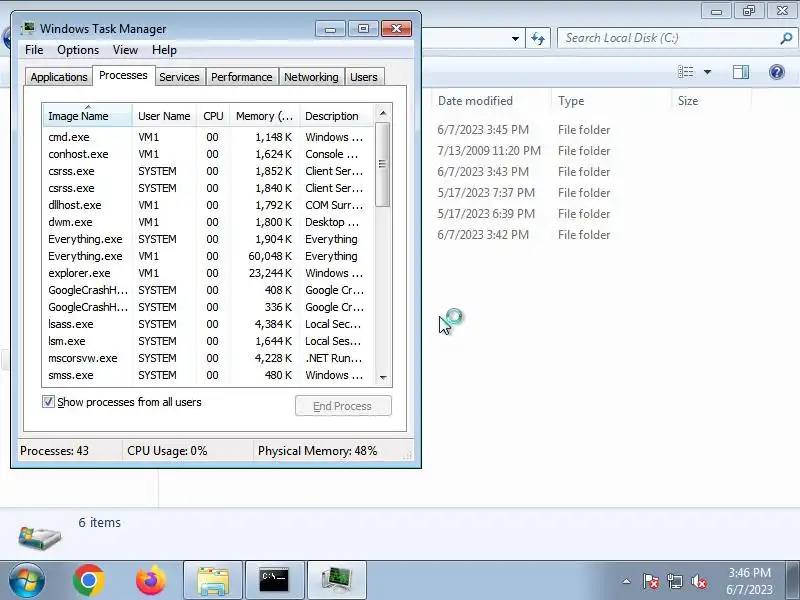
Task: Toggle the Explorer preview pane icon
Action: pyautogui.click(x=741, y=72)
